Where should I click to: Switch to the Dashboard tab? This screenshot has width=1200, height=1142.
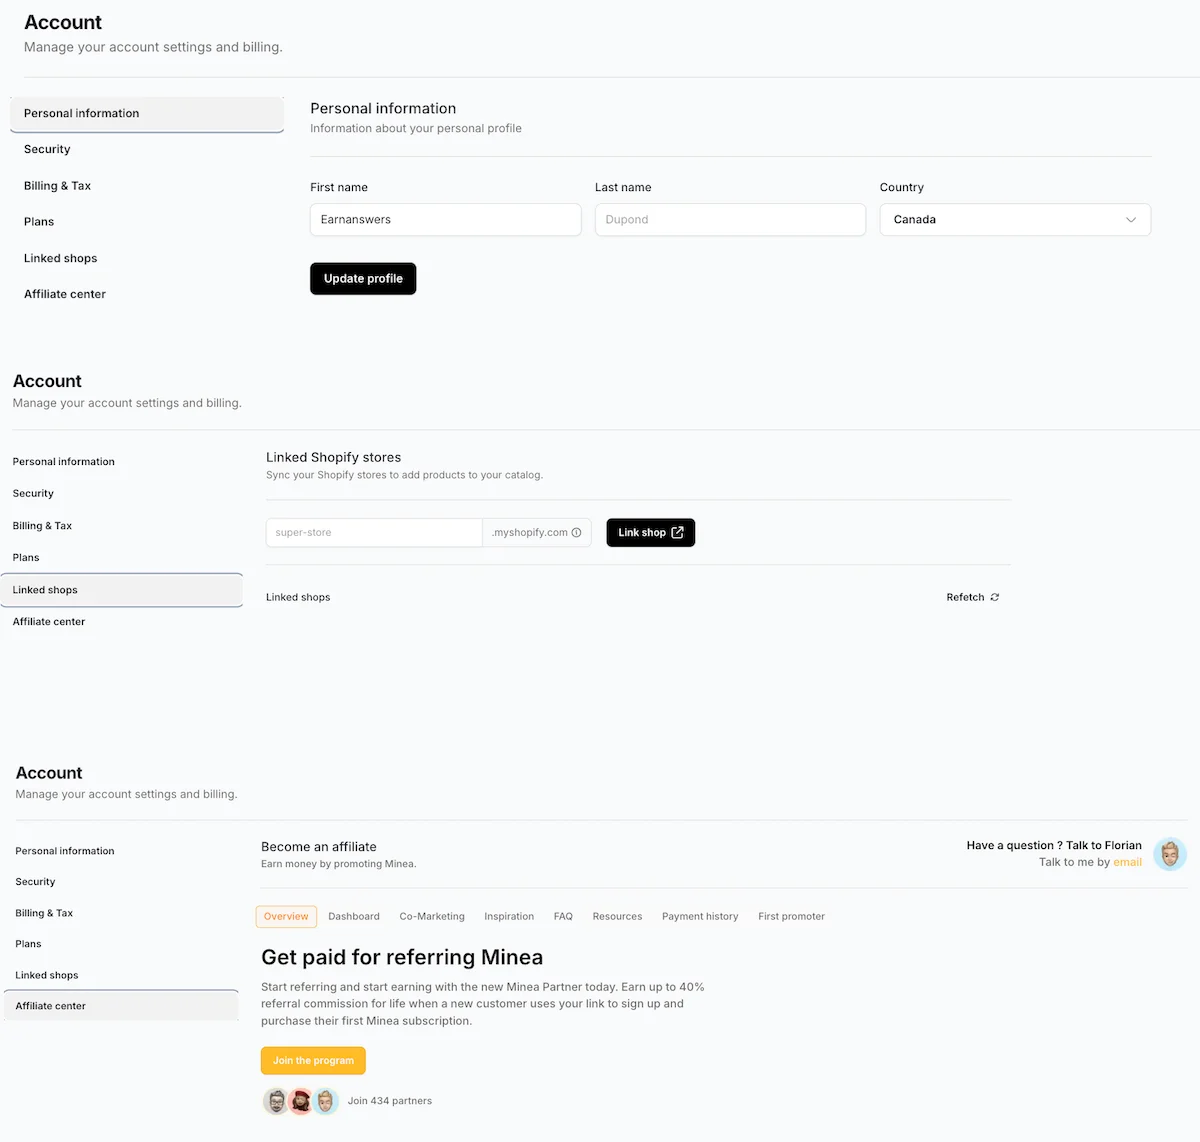point(354,916)
